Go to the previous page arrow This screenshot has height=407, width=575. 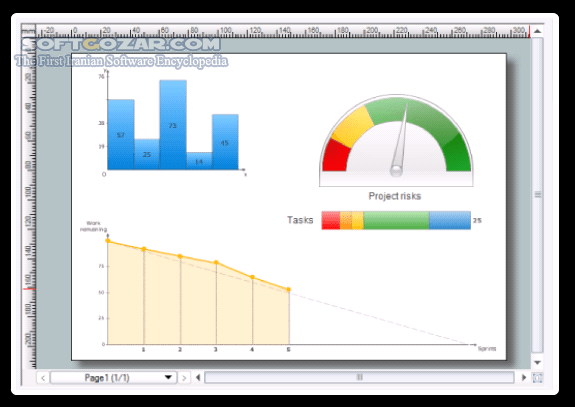coord(43,378)
